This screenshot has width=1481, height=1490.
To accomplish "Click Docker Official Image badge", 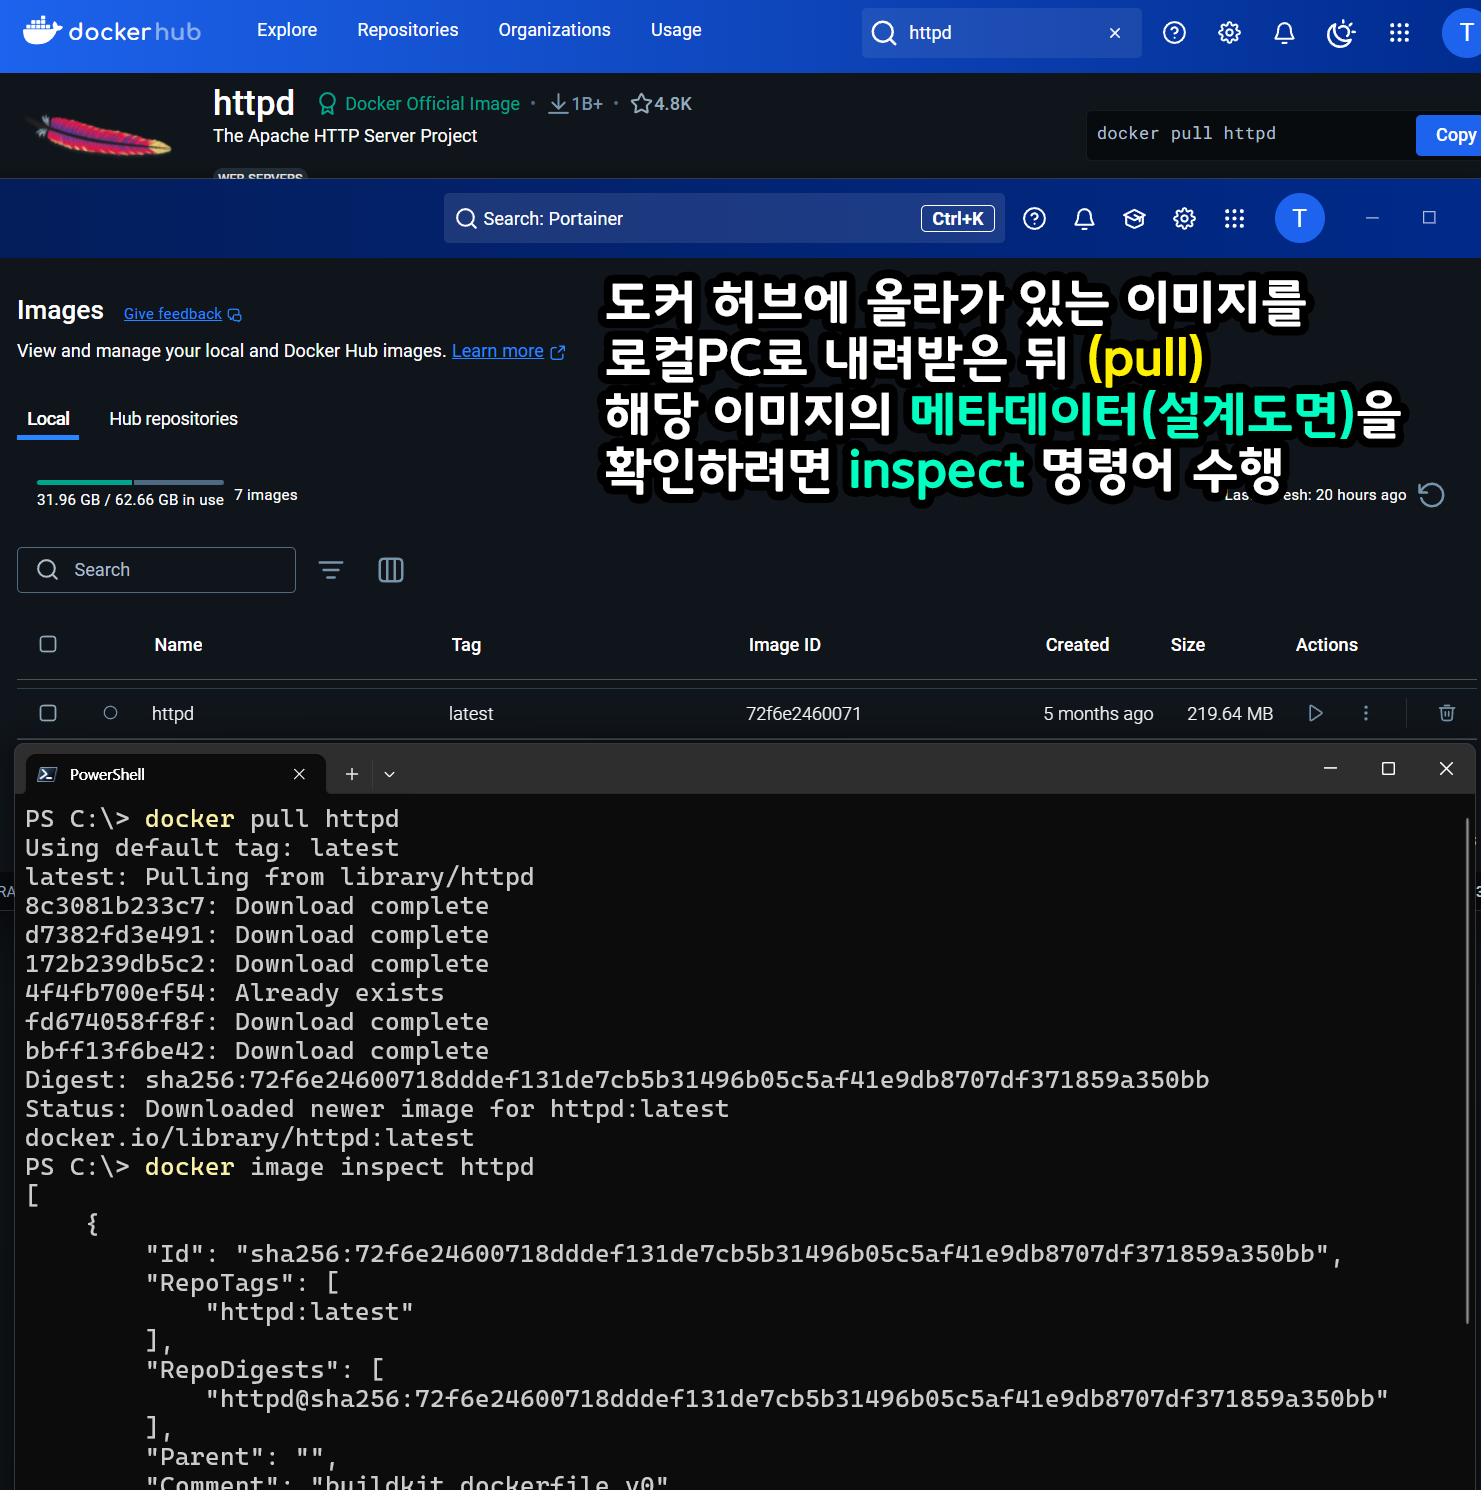I will pyautogui.click(x=419, y=104).
